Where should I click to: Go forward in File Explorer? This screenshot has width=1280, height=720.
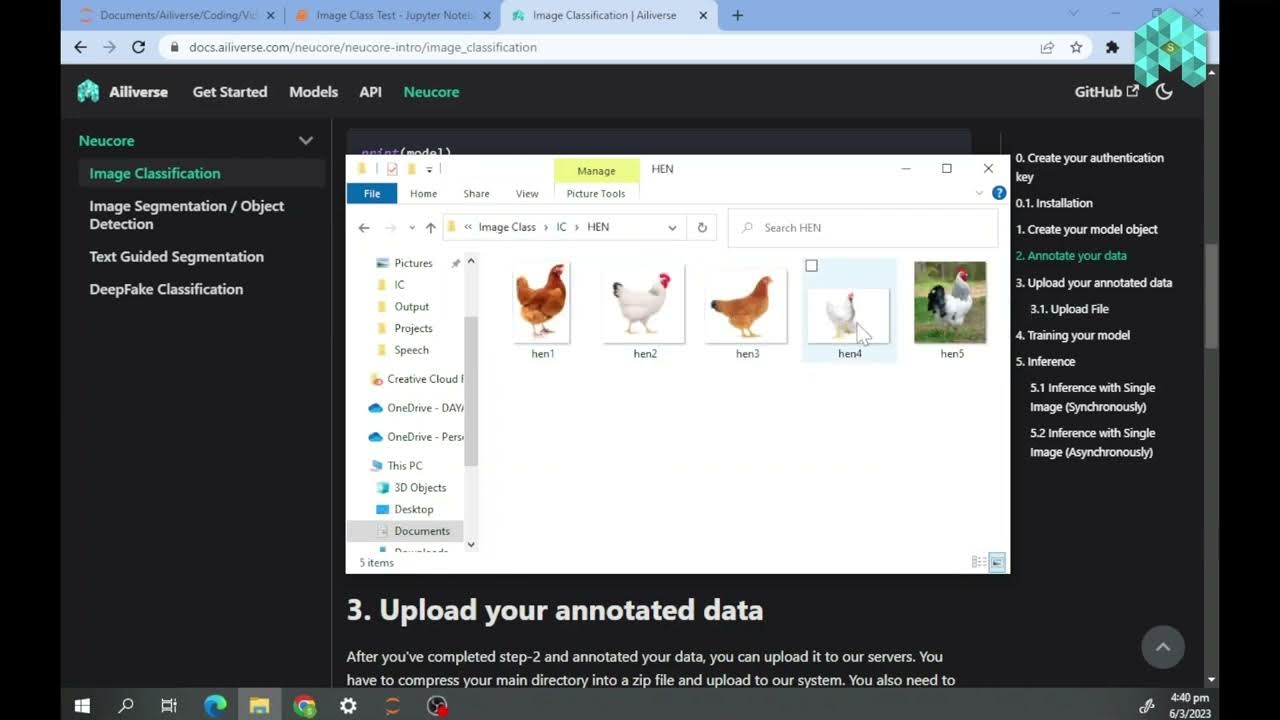point(391,228)
